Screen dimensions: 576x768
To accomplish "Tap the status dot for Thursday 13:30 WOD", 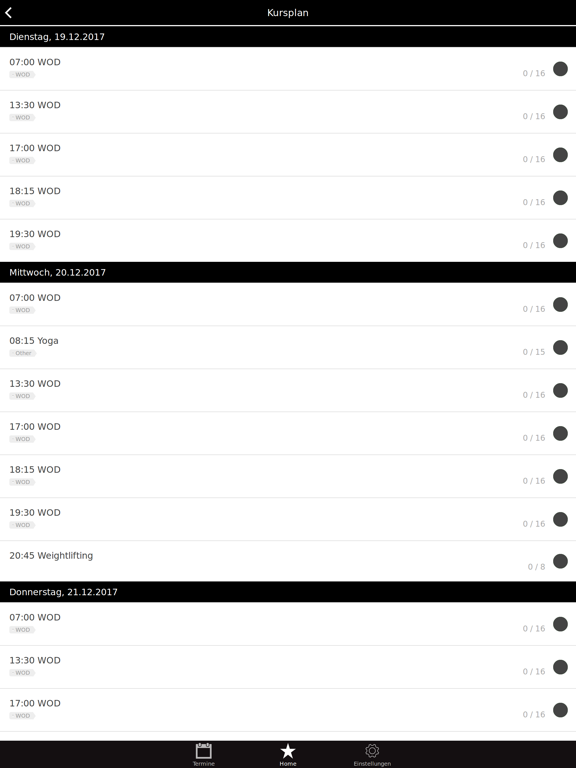I will (560, 667).
